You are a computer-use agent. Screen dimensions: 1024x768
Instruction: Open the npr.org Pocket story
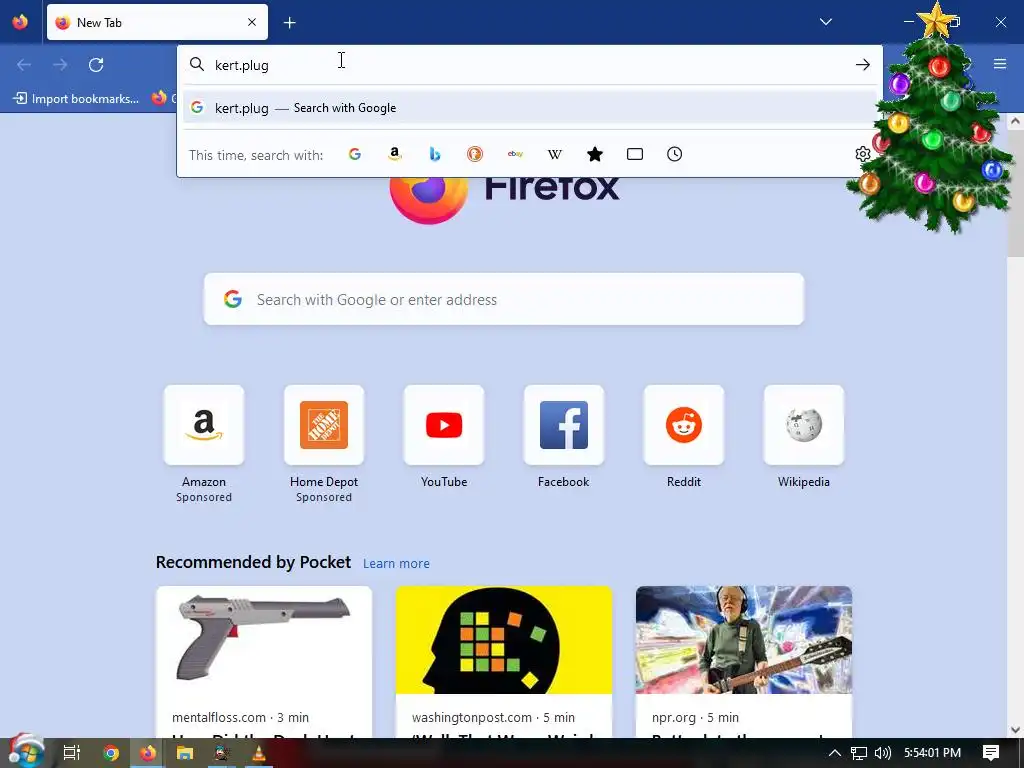(x=744, y=662)
